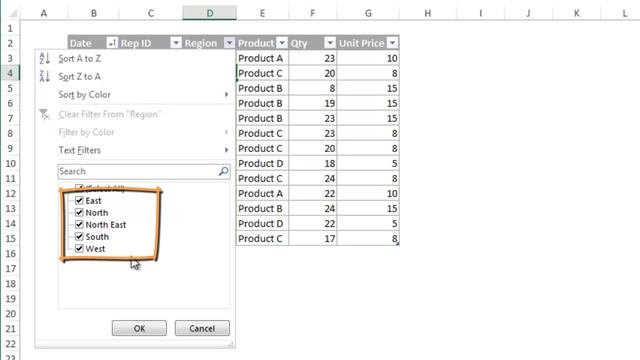Click Product D cell in row 10

(262, 163)
